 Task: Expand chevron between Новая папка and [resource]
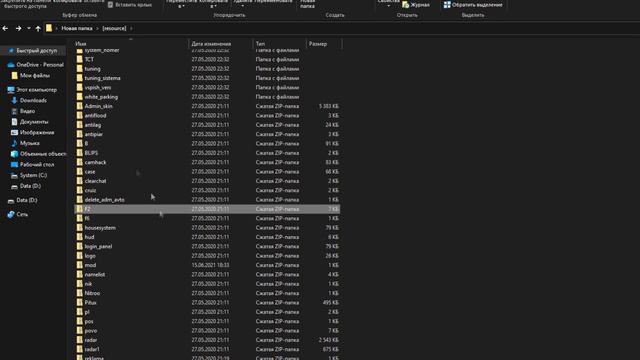pyautogui.click(x=97, y=29)
